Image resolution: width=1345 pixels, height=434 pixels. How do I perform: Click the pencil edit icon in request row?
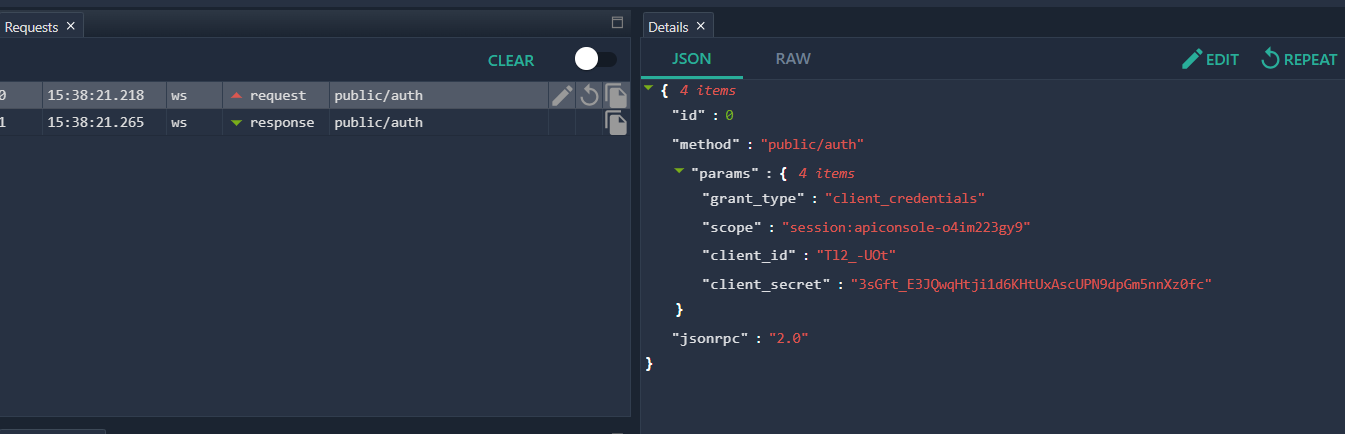tap(562, 95)
